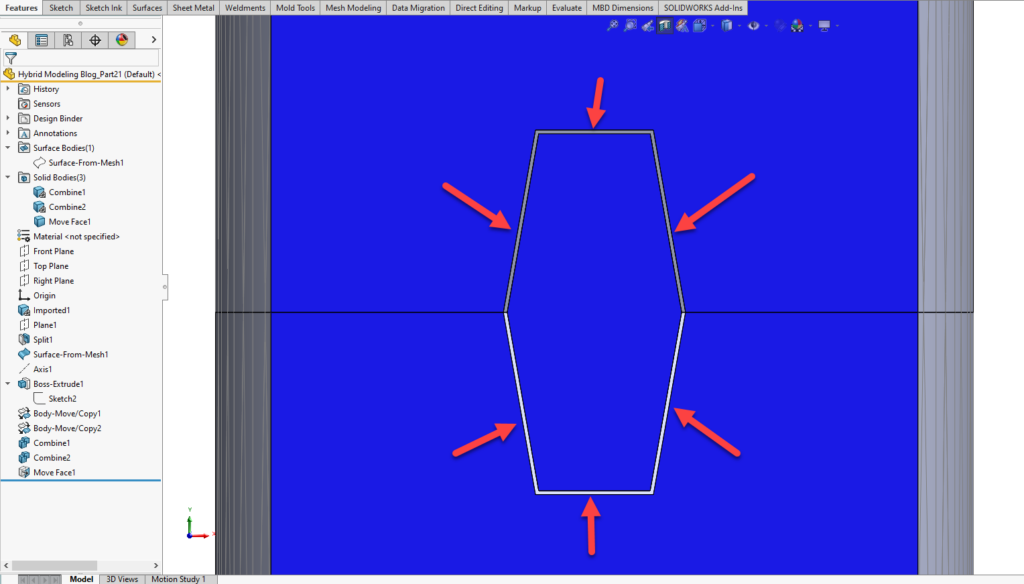1024x584 pixels.
Task: Open the Evaluate ribbon tab
Action: 567,7
